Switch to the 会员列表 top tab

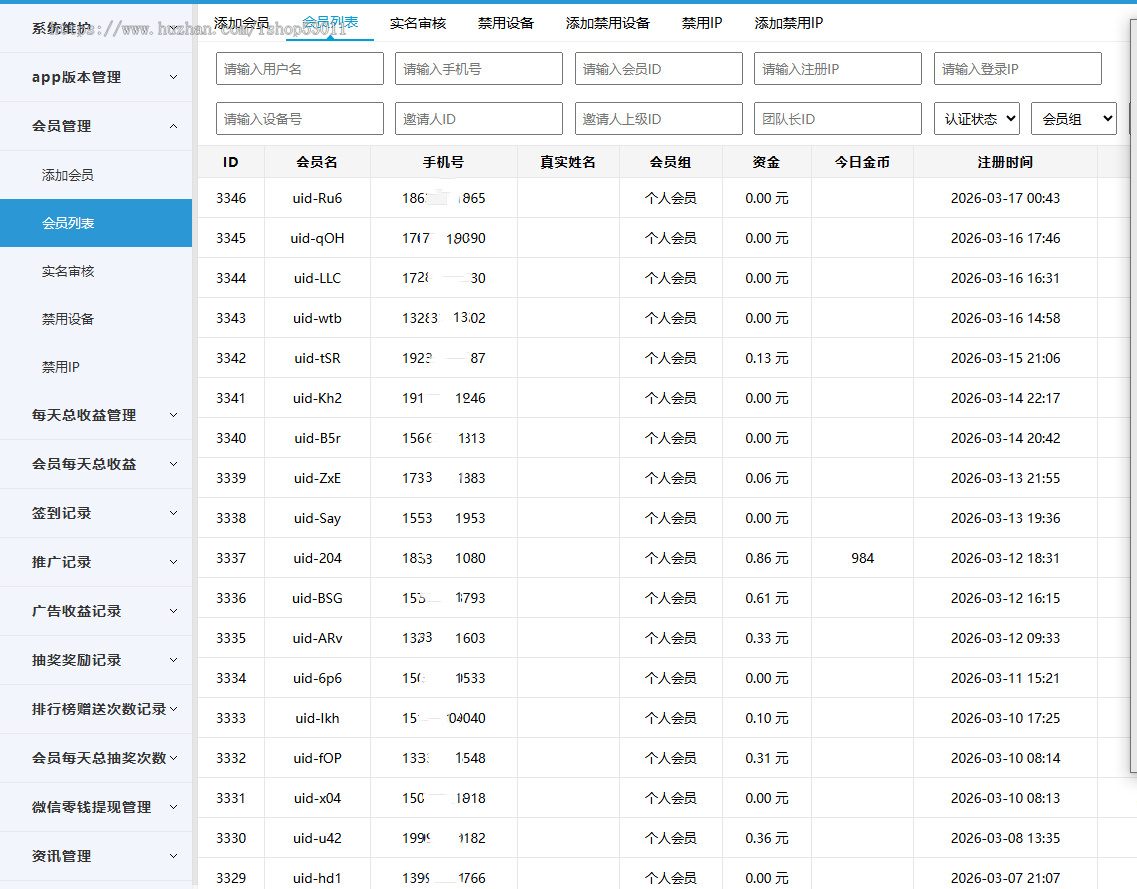(330, 22)
